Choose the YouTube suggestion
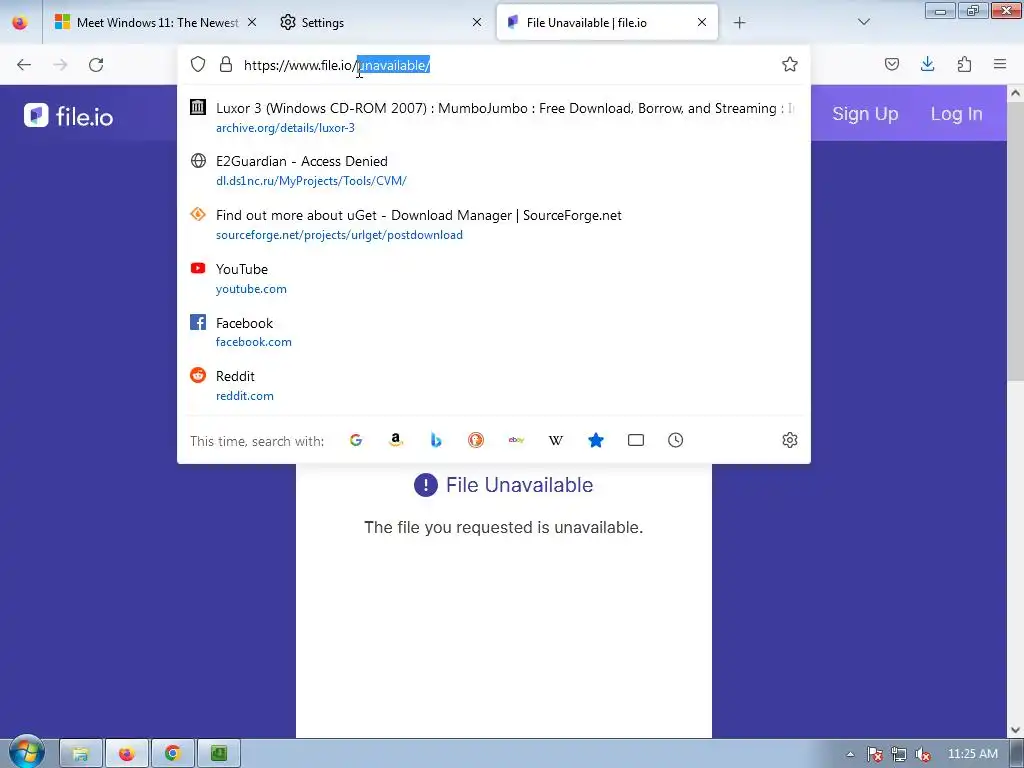Screen dimensions: 1024x768 click(493, 278)
